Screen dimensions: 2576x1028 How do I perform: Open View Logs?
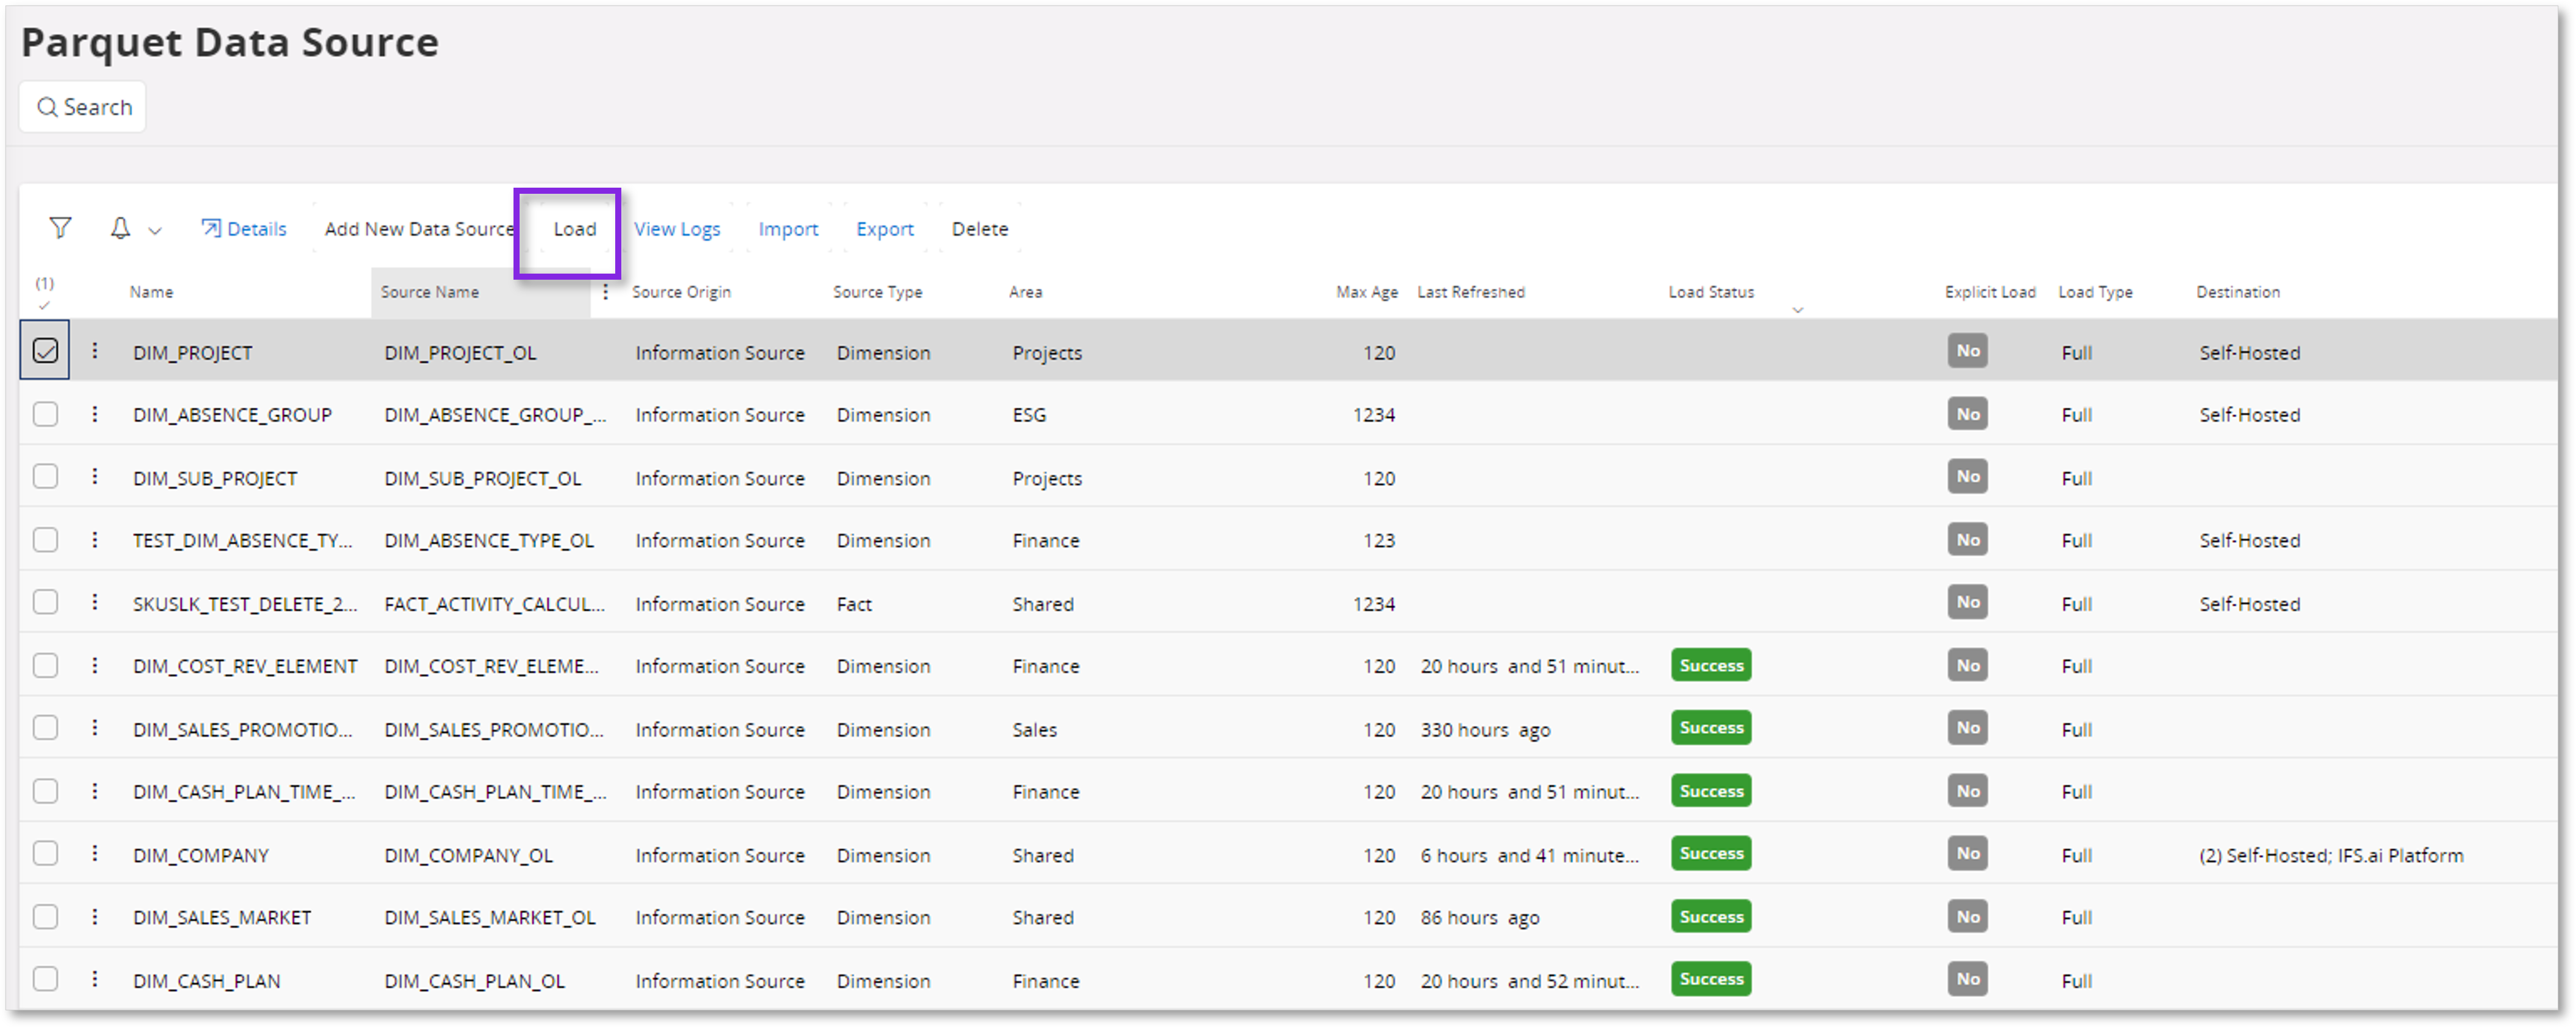tap(678, 228)
